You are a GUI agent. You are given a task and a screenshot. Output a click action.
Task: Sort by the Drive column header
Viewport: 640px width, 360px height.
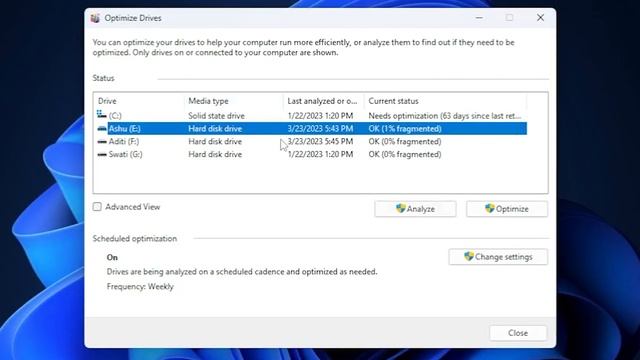click(x=107, y=101)
